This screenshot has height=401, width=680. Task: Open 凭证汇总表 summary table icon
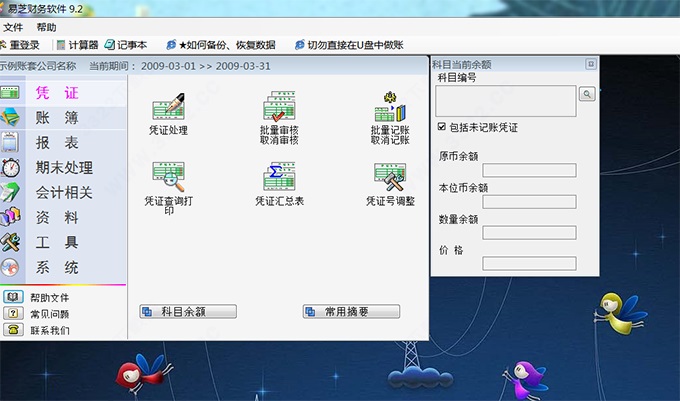coord(279,176)
